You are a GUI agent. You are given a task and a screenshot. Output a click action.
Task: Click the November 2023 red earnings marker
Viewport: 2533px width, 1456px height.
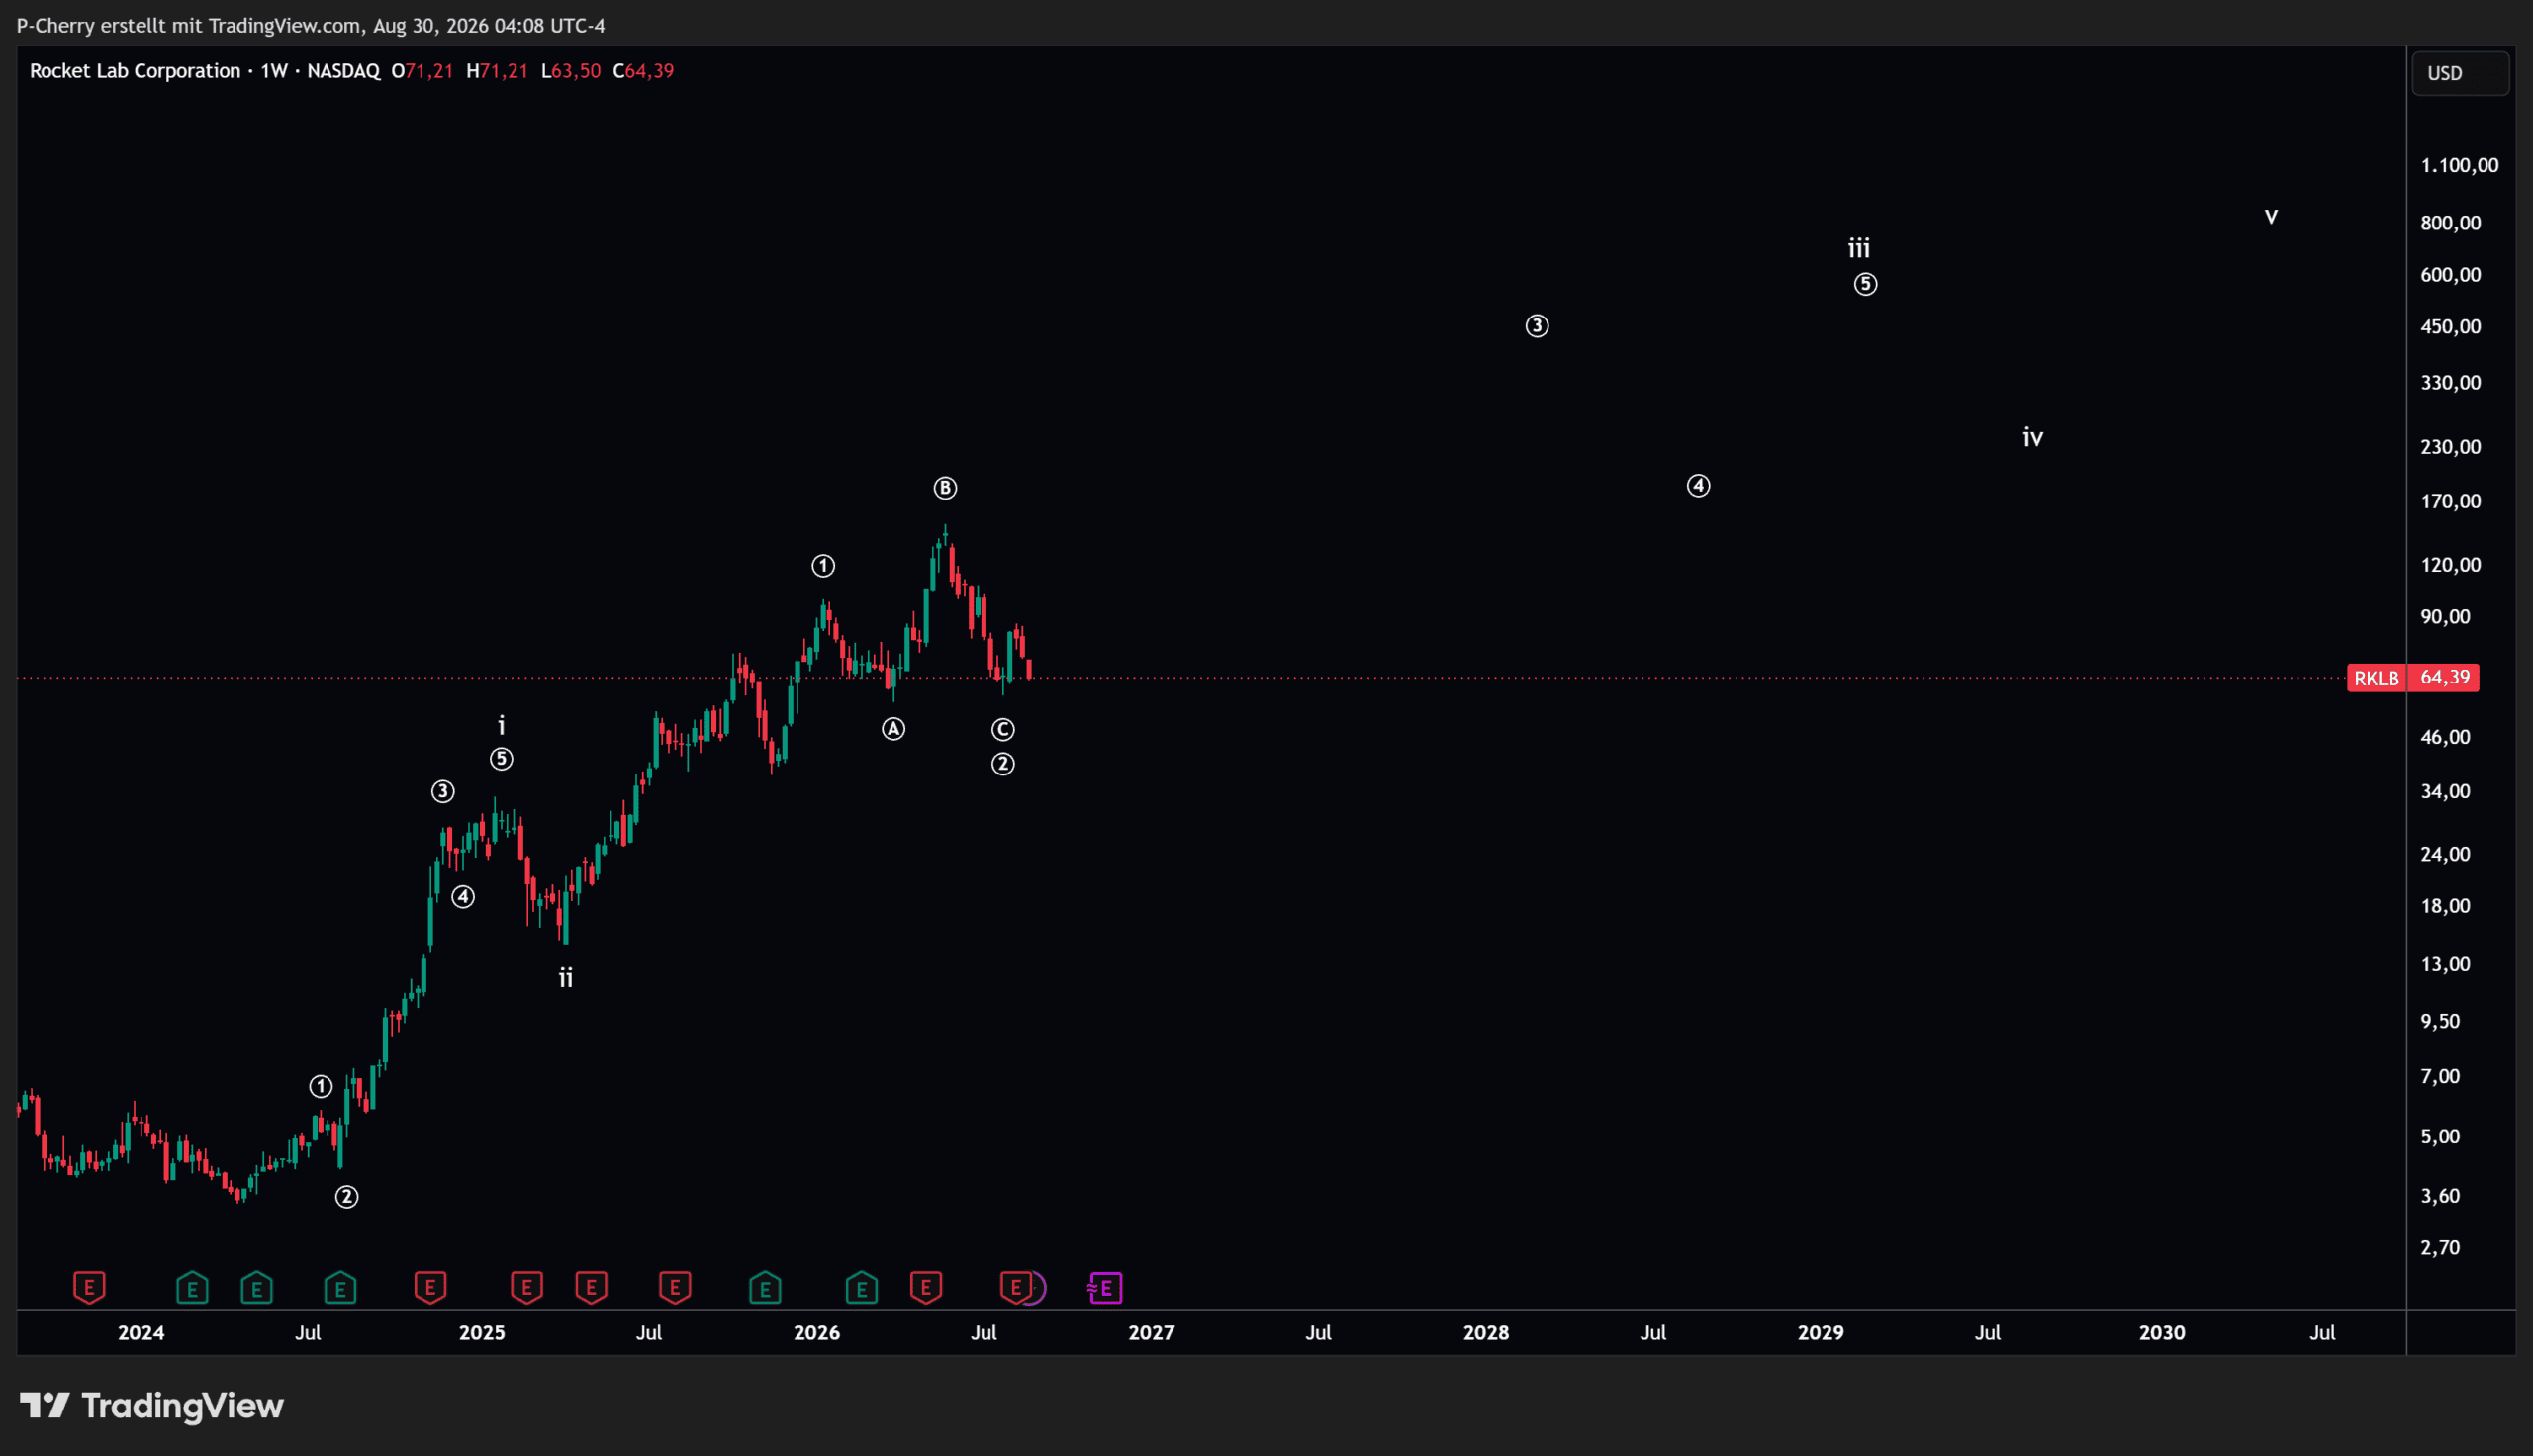[x=89, y=1287]
